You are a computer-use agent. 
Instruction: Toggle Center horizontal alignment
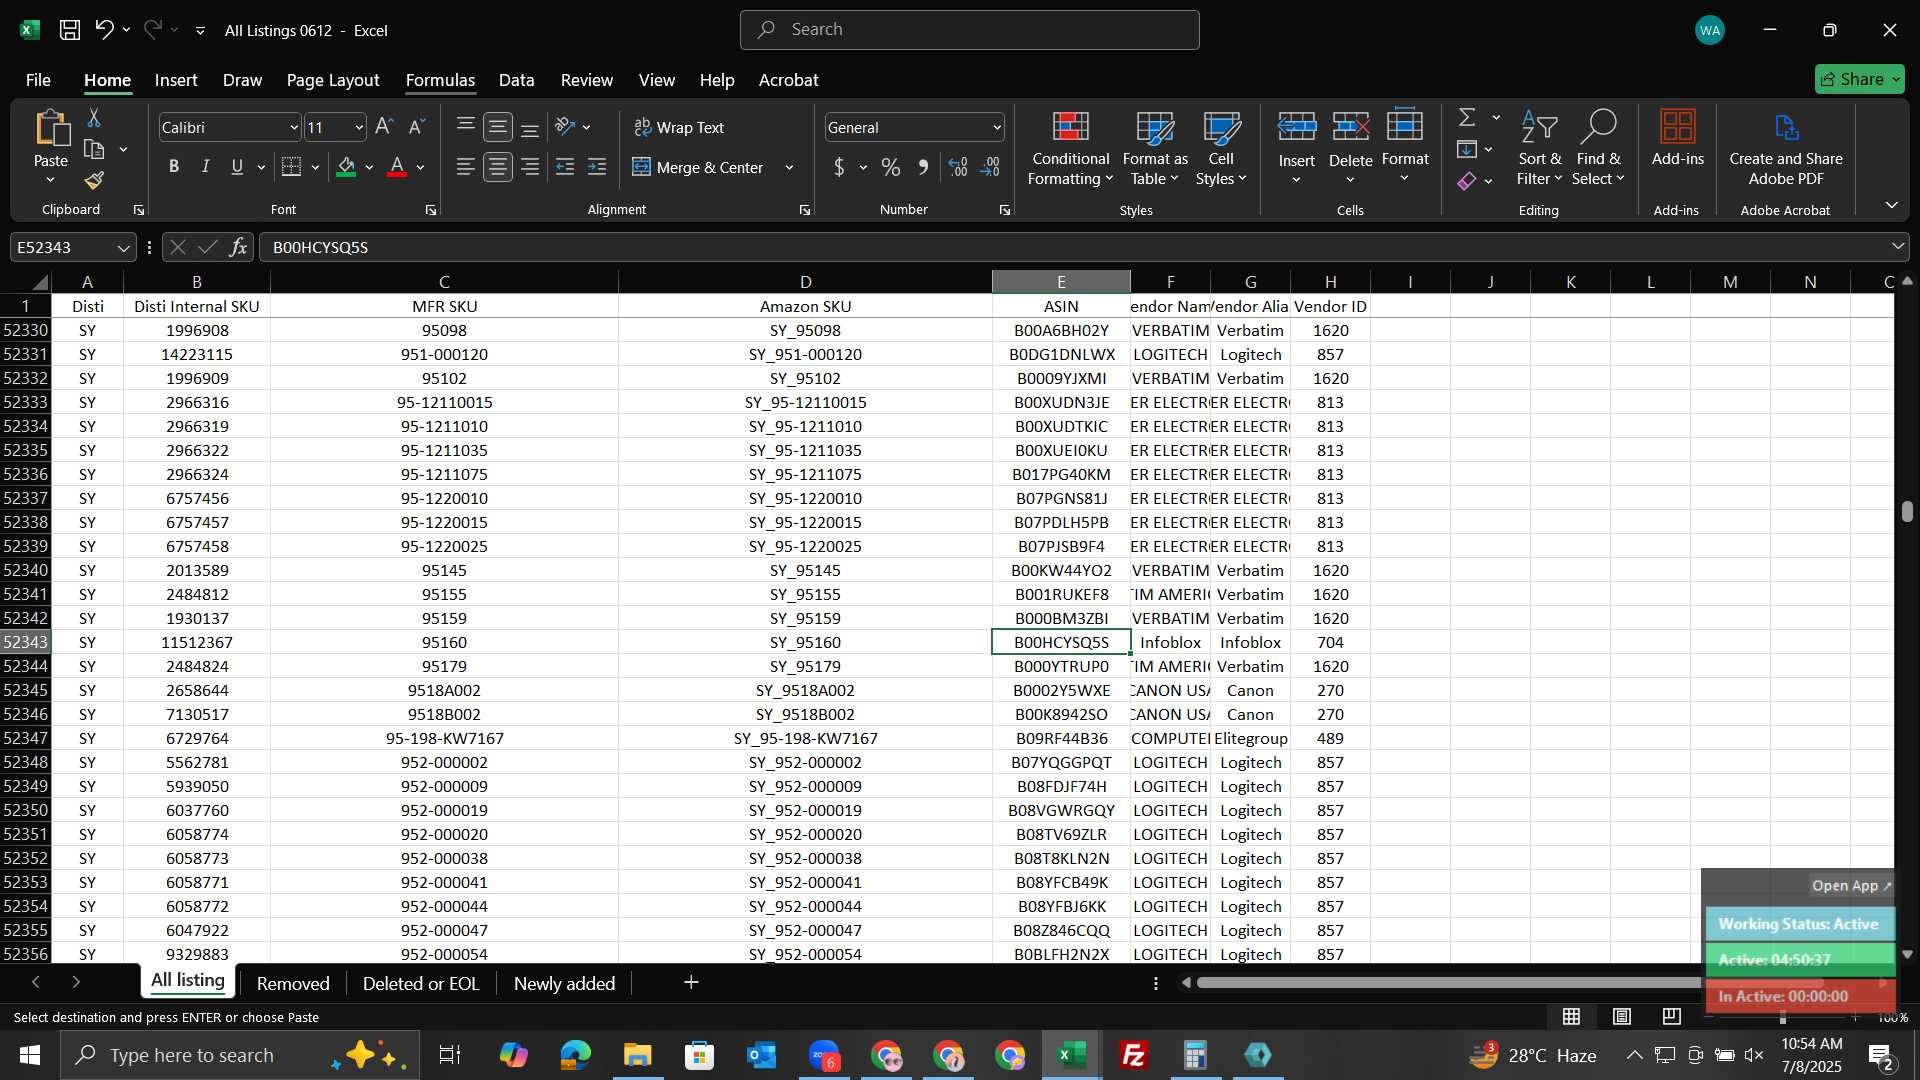click(497, 167)
